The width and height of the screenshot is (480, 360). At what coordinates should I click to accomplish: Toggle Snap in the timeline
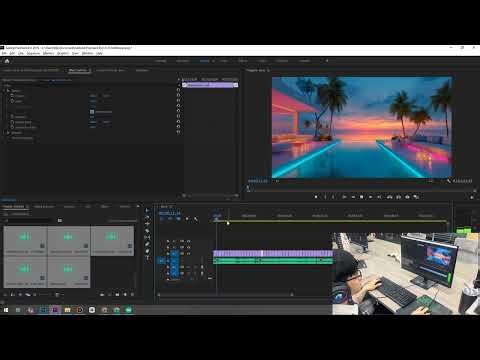pos(170,219)
